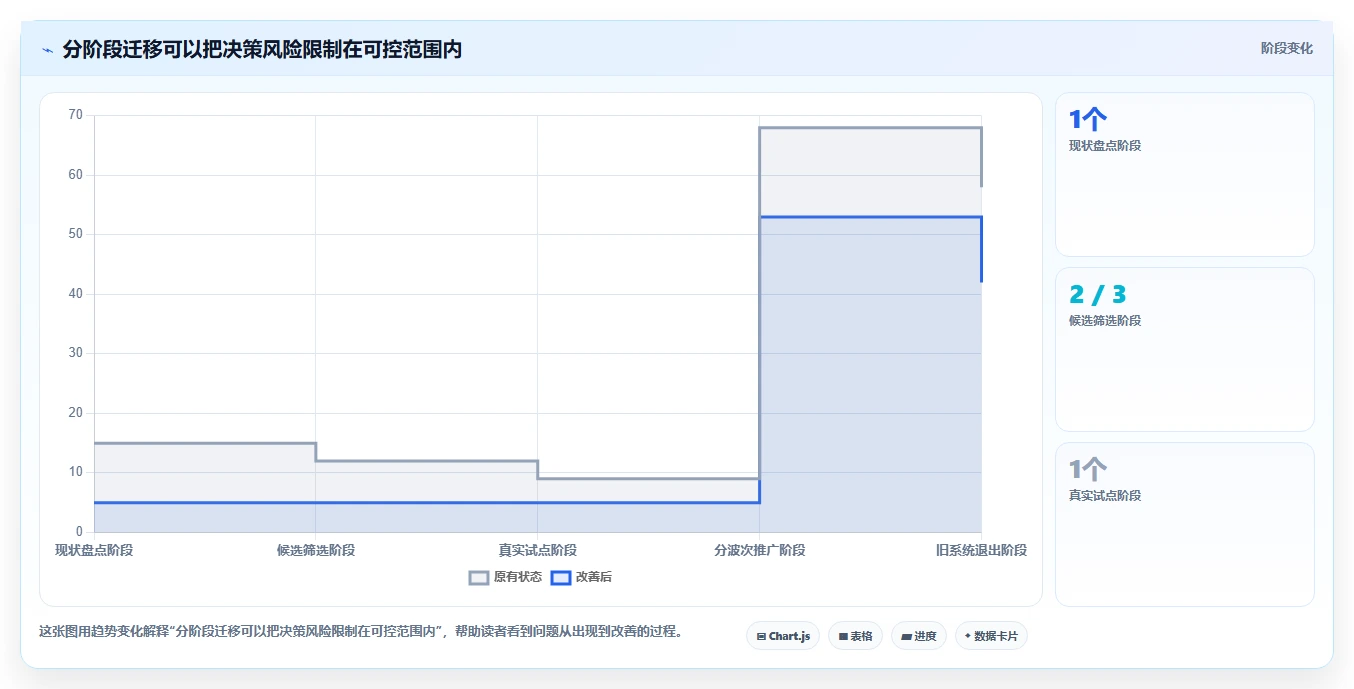Screen dimensions: 1354x689
Task: Click the blue 改善后 legend swatch
Action: point(561,577)
